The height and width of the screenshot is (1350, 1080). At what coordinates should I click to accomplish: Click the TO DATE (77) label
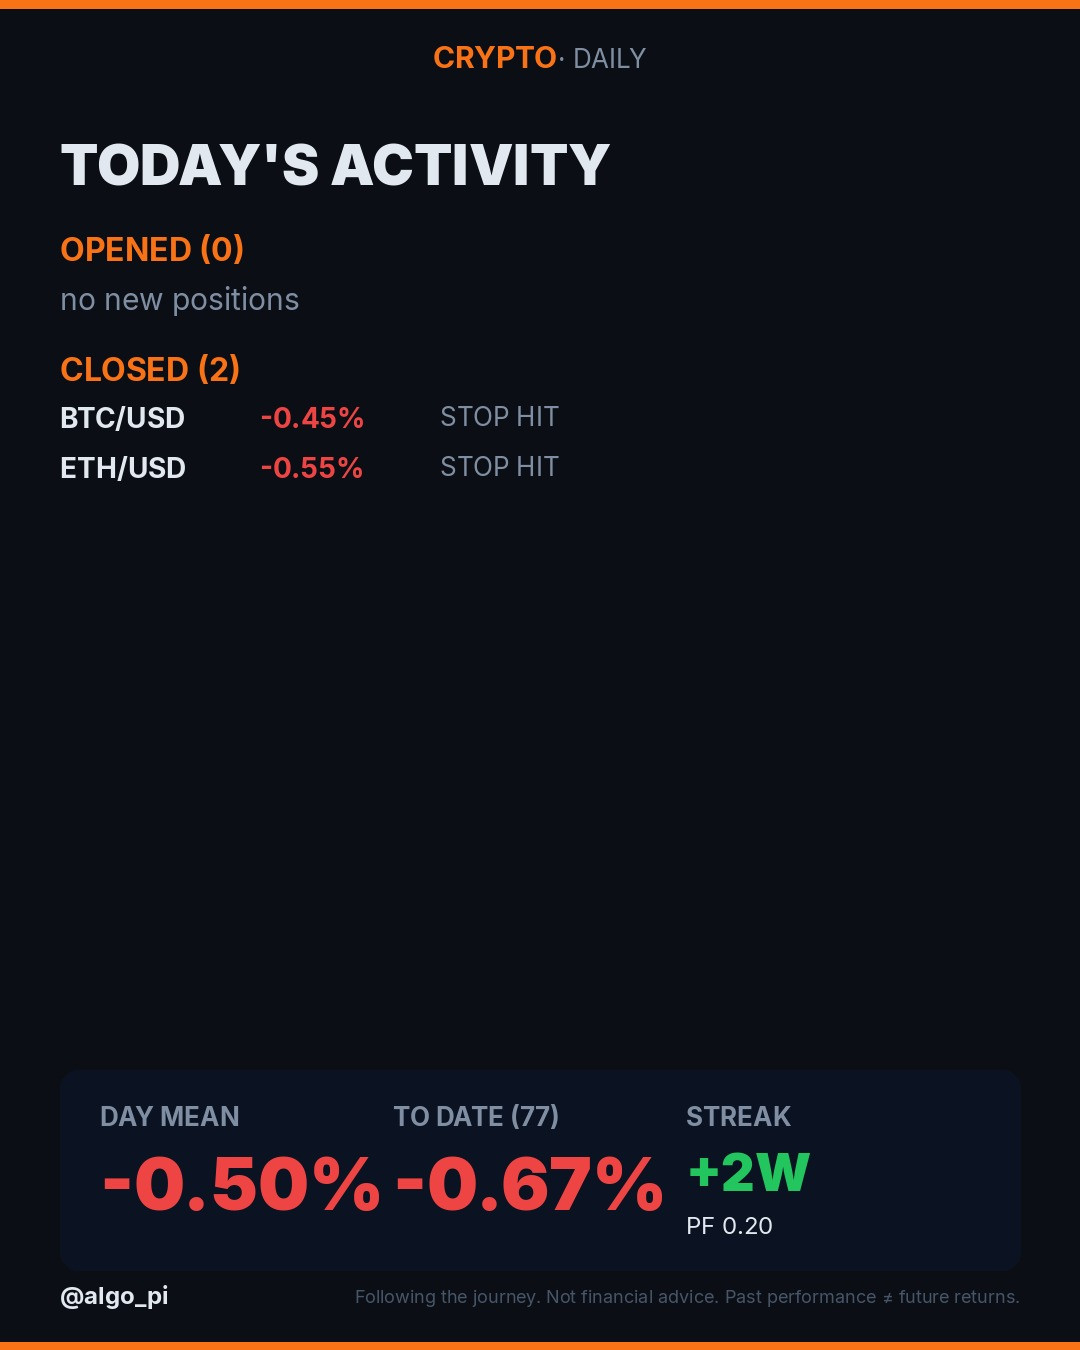click(476, 1116)
